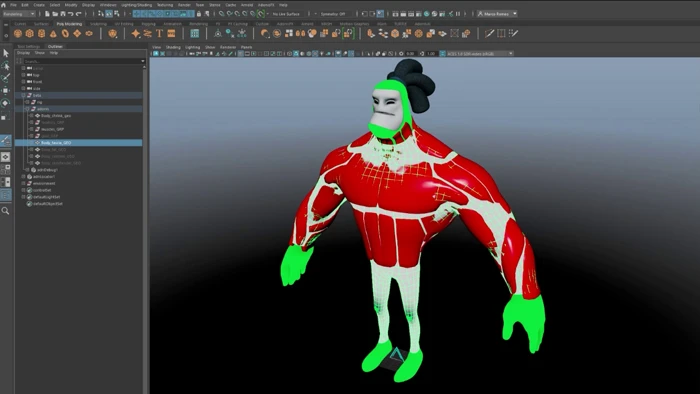The image size is (700, 394).
Task: Open the viewport Shading menu
Action: 173,47
